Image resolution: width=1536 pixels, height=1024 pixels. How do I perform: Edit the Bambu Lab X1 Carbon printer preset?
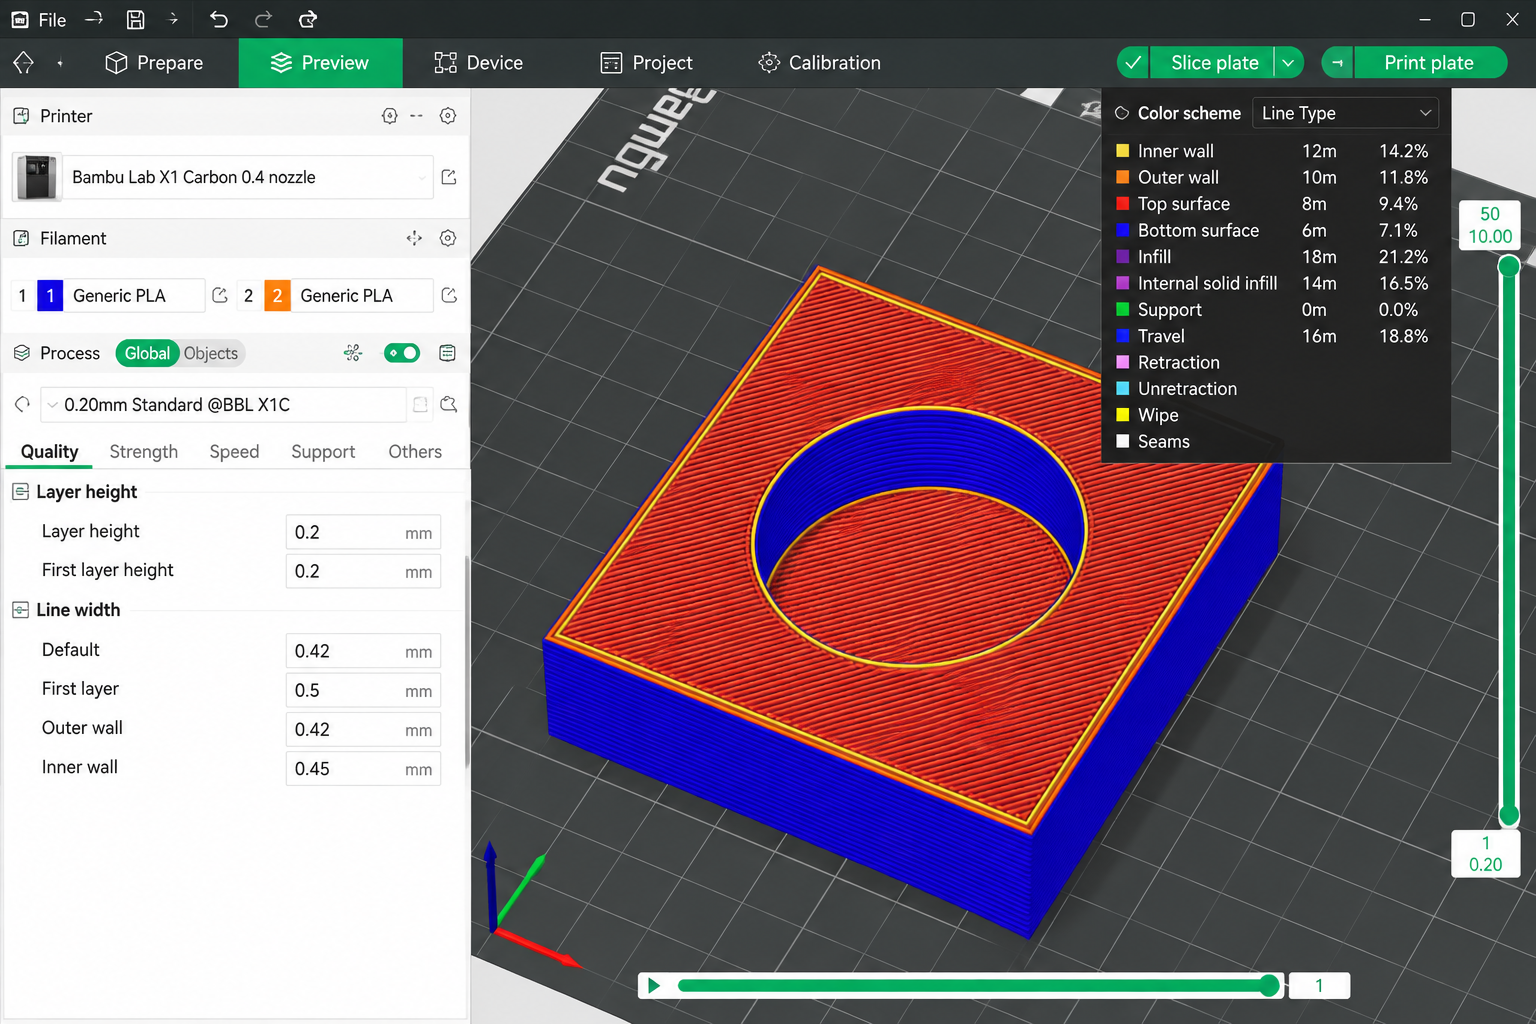tap(449, 177)
